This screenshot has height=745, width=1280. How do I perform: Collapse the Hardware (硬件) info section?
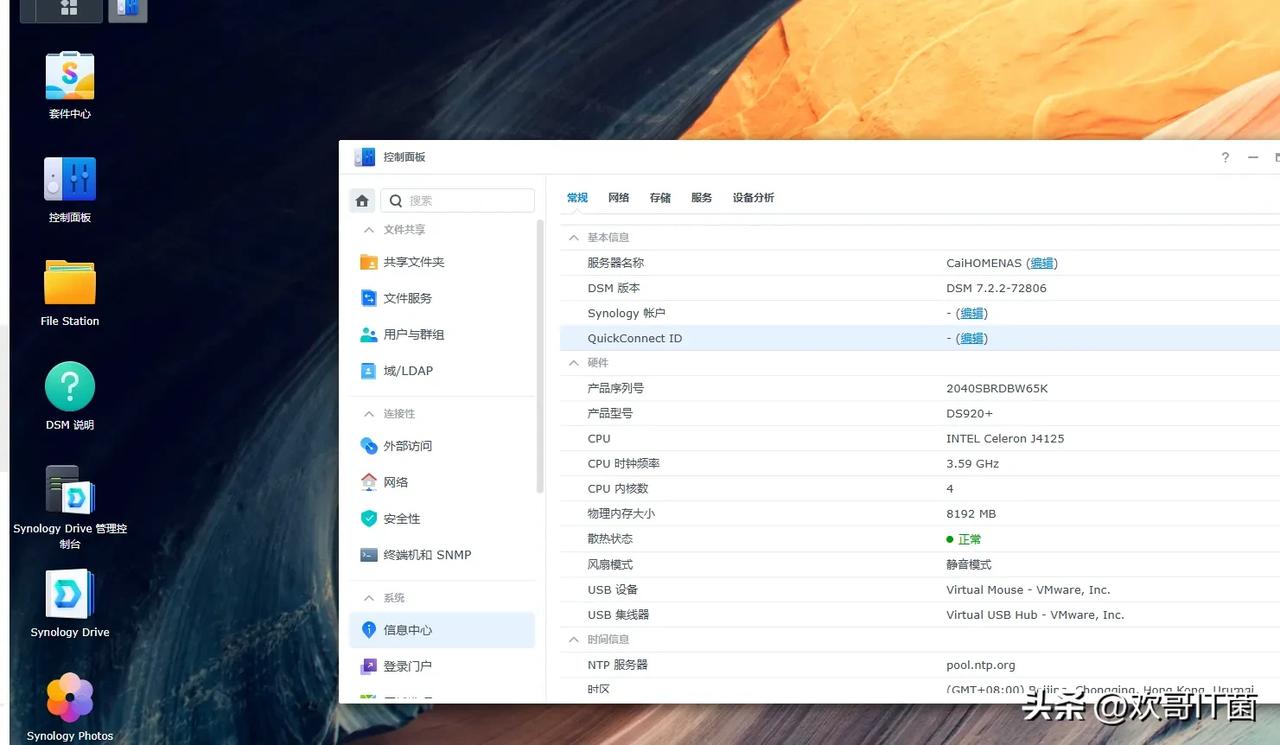574,363
